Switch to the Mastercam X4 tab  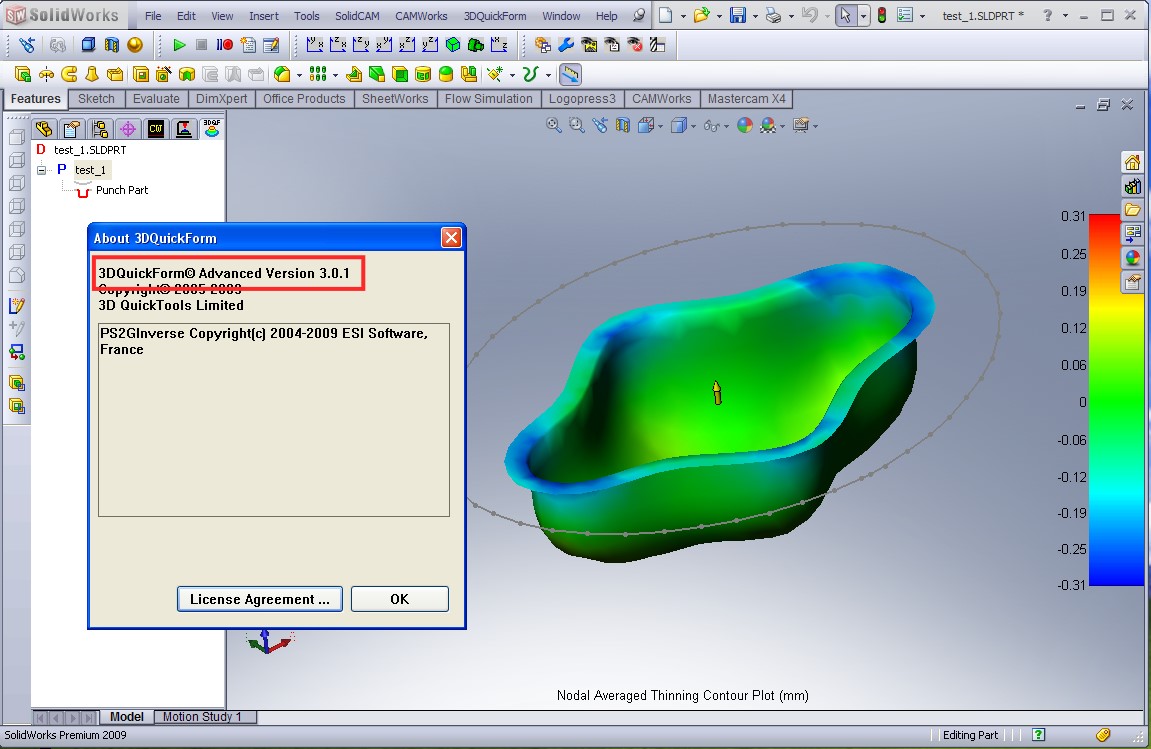click(x=747, y=99)
